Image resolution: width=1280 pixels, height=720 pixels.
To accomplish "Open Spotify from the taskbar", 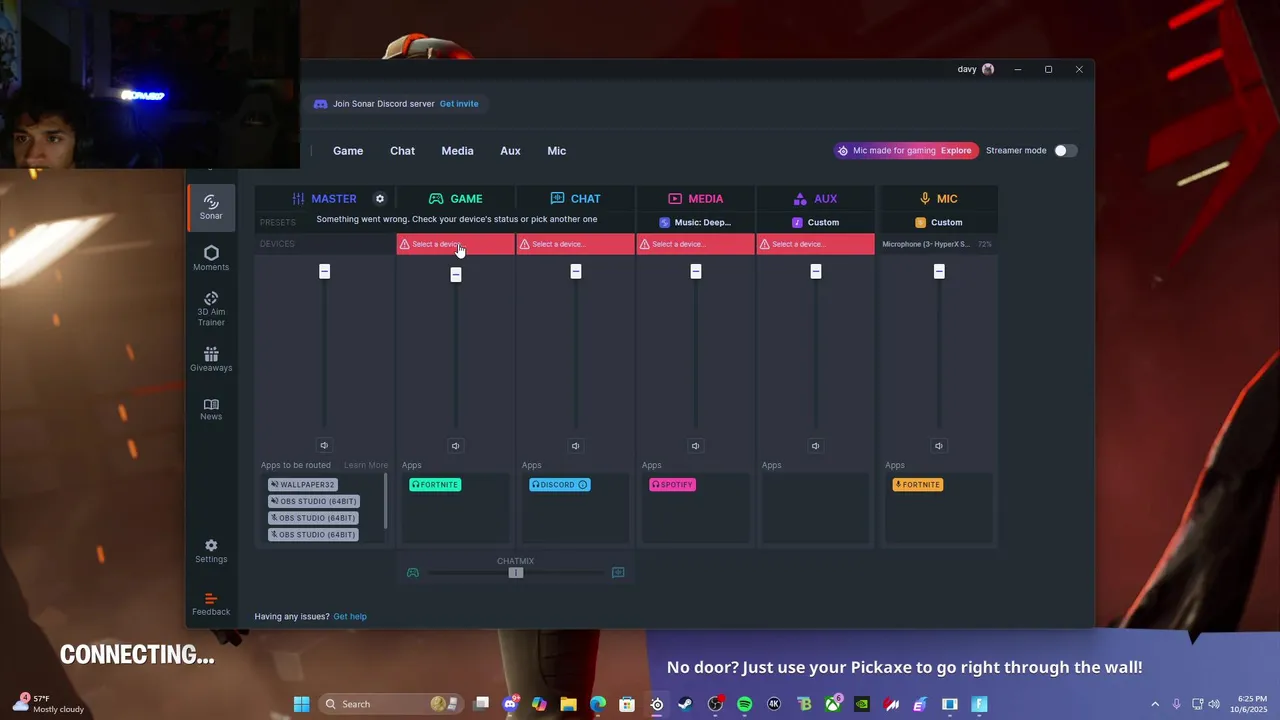I will pyautogui.click(x=744, y=704).
